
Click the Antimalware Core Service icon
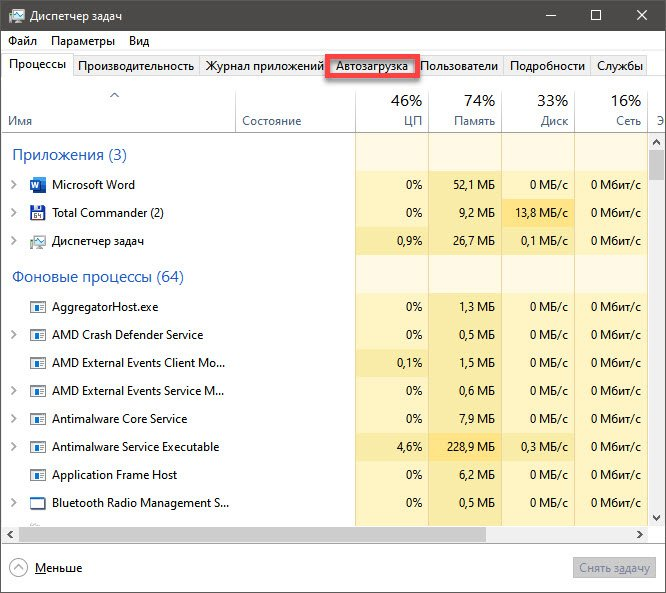pos(37,419)
